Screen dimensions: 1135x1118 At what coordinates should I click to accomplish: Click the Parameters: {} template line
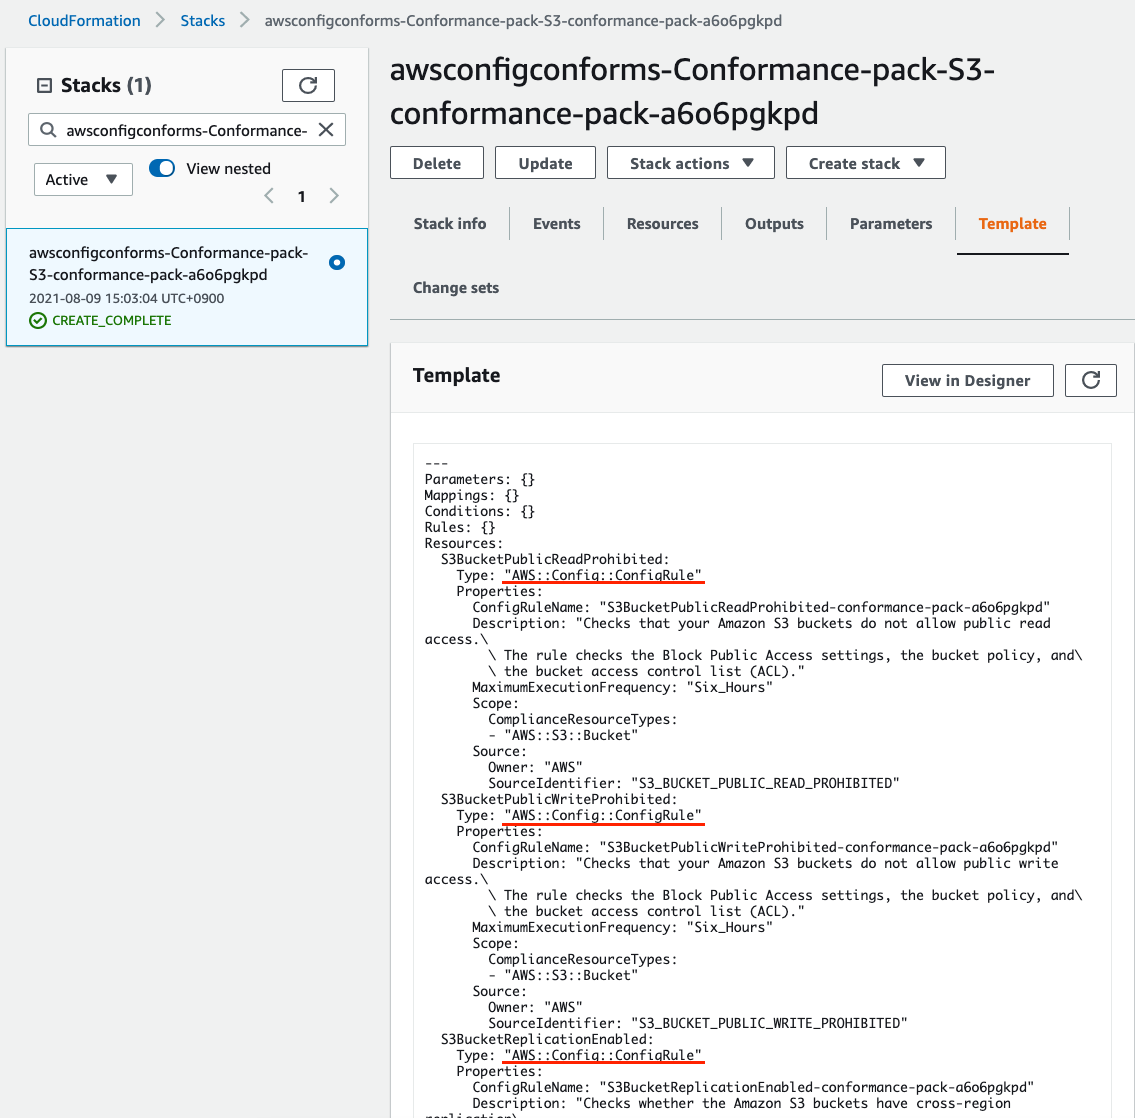click(x=479, y=480)
